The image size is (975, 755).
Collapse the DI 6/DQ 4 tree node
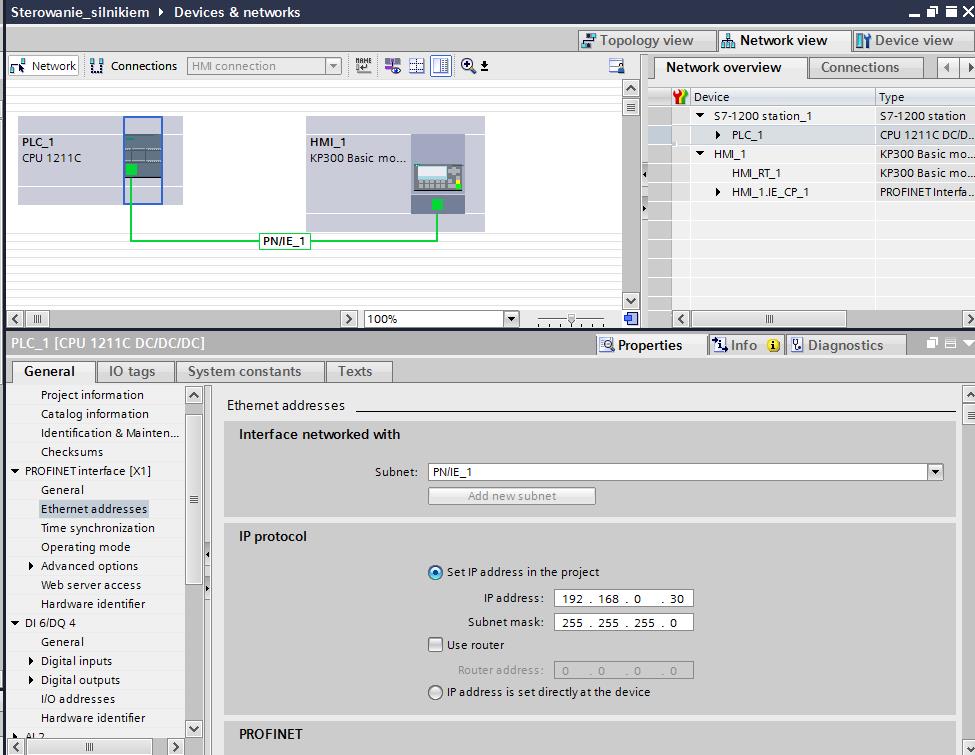pos(16,623)
